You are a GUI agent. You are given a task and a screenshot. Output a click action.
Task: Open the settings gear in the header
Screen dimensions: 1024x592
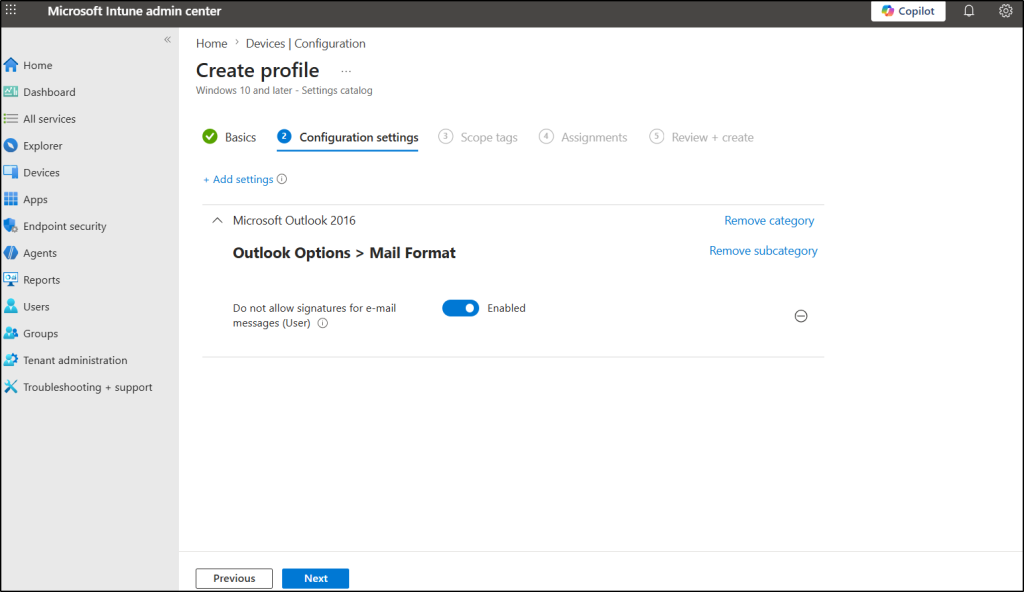1006,11
